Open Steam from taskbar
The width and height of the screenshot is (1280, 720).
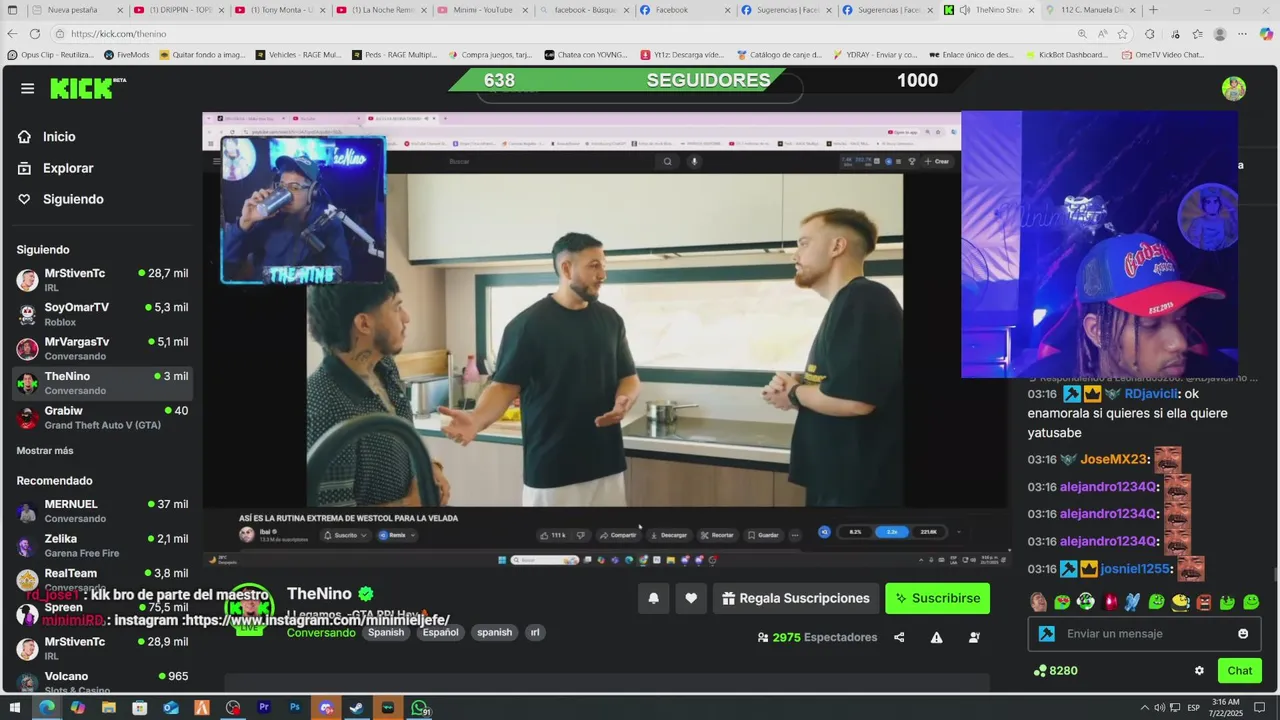pos(357,708)
